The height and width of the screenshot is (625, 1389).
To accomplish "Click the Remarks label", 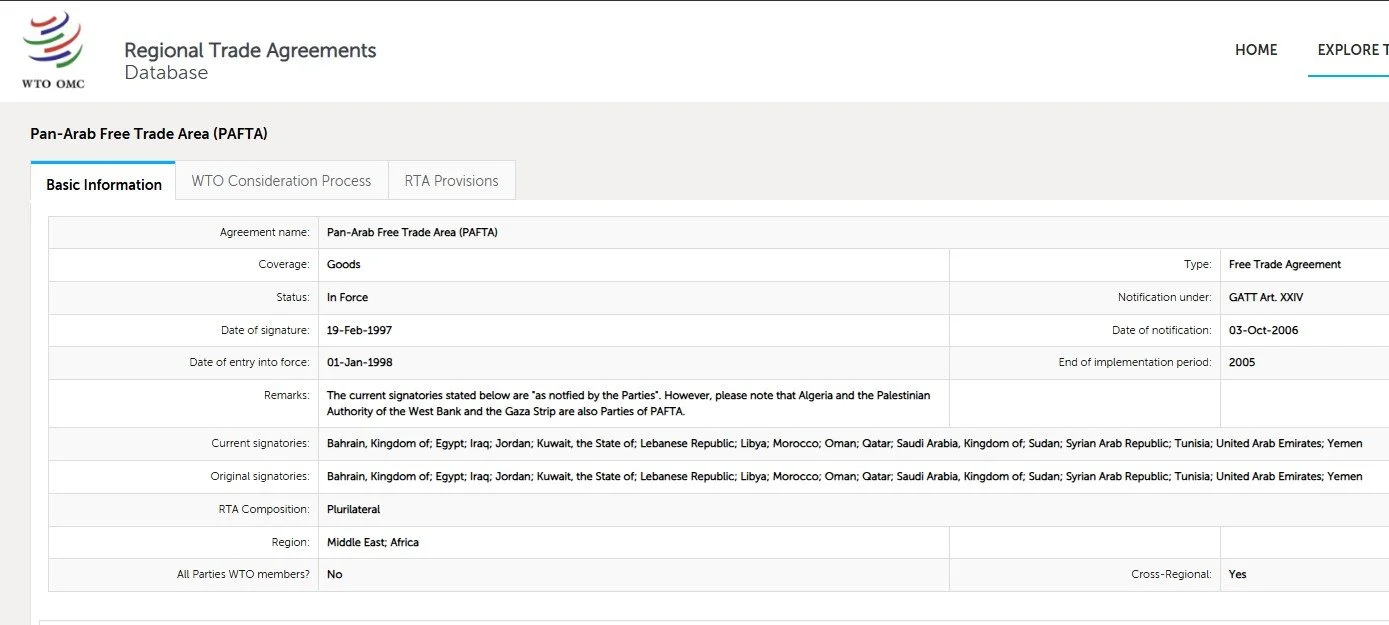I will point(287,396).
